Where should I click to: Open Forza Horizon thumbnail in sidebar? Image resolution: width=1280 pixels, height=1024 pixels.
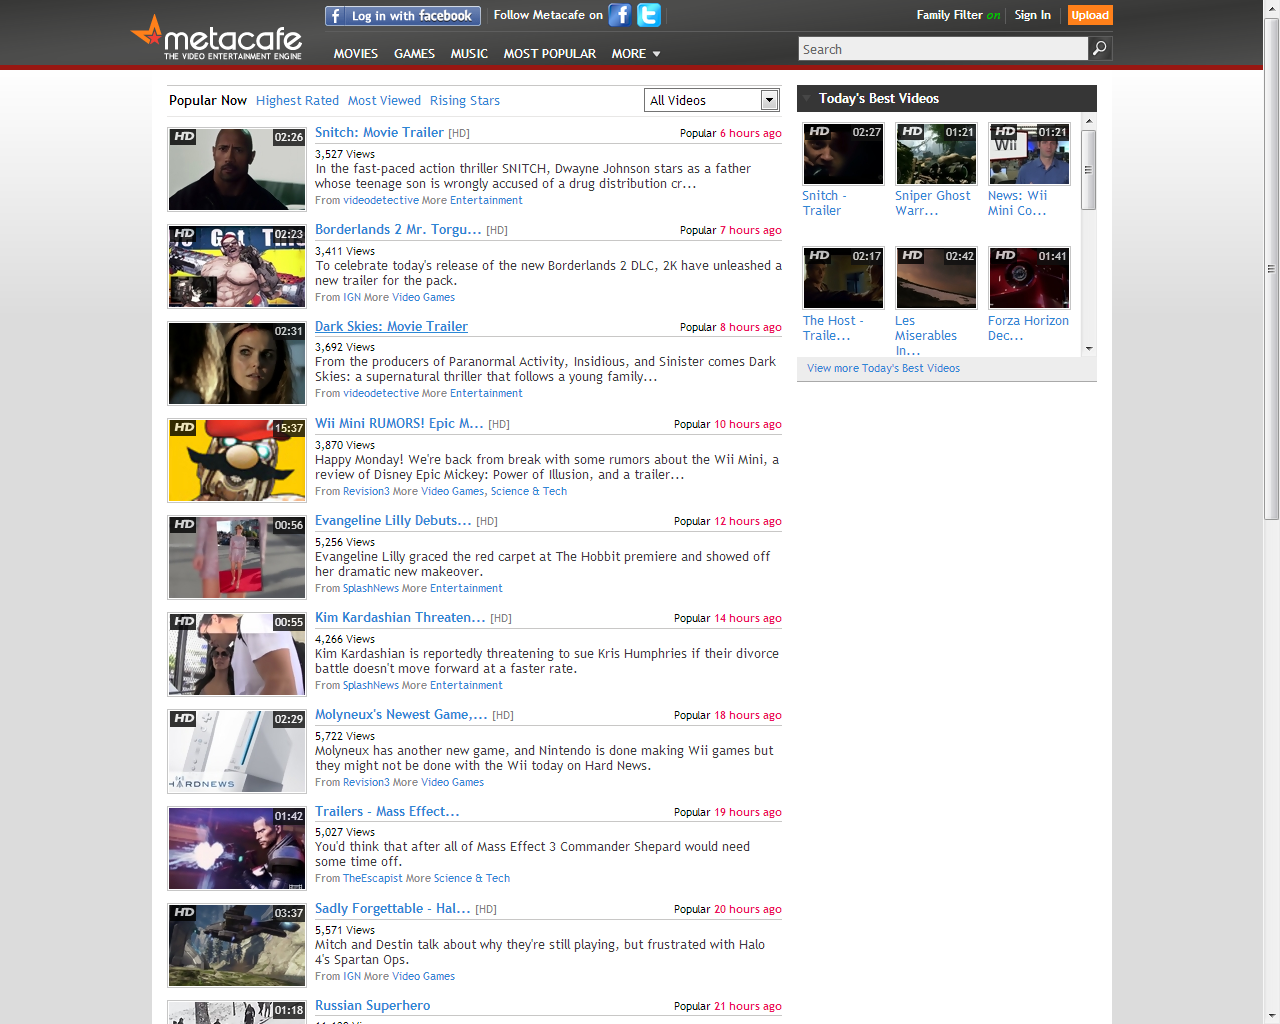point(1029,278)
